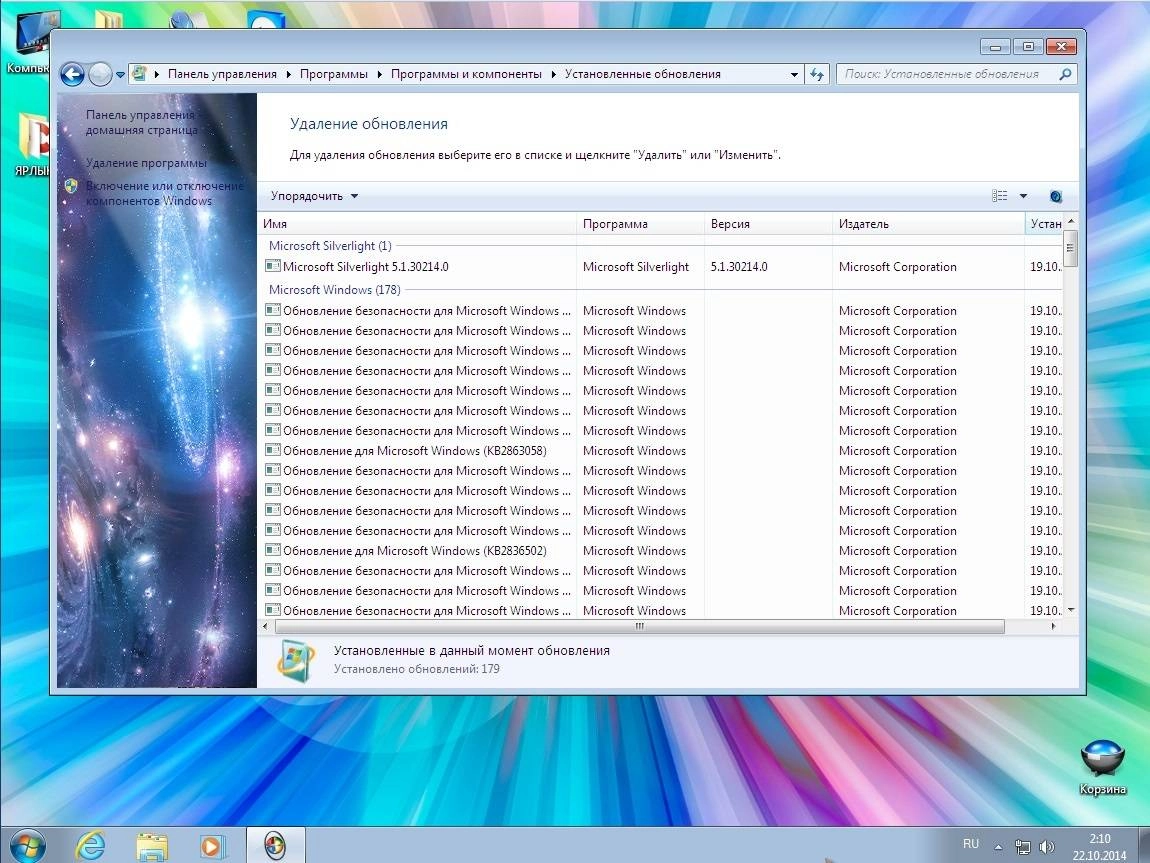The height and width of the screenshot is (863, 1150).
Task: Select 'Панель управления' breadcrumb segment
Action: pos(222,74)
